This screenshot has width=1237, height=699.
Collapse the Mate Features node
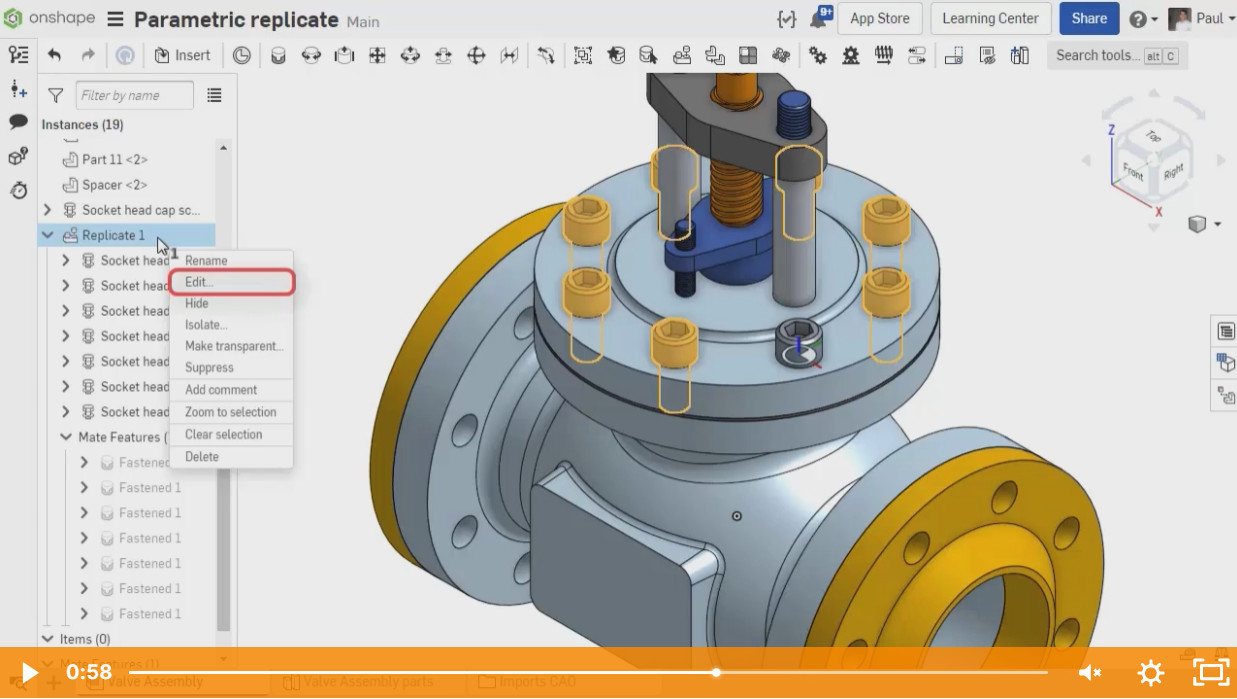66,437
